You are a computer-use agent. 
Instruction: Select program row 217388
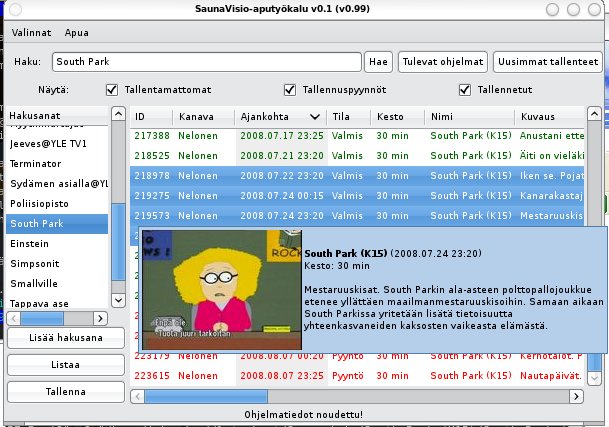(357, 136)
